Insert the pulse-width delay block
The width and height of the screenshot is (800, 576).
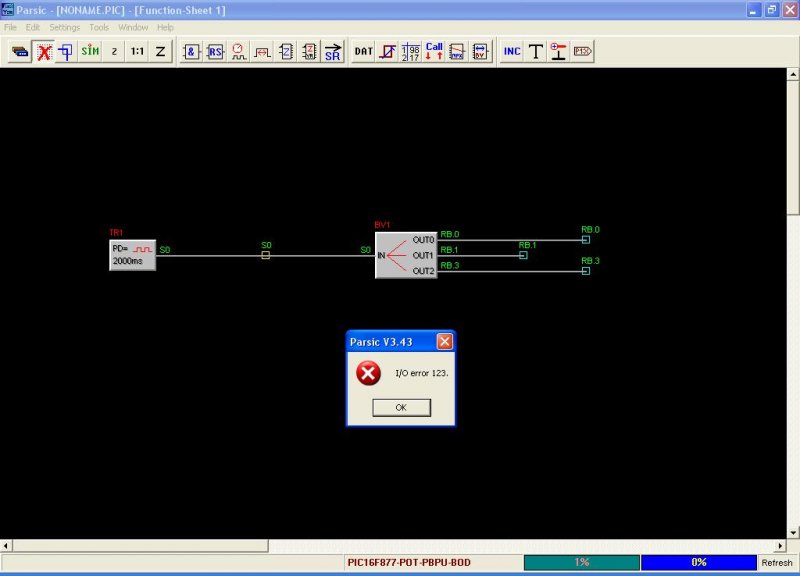click(262, 51)
